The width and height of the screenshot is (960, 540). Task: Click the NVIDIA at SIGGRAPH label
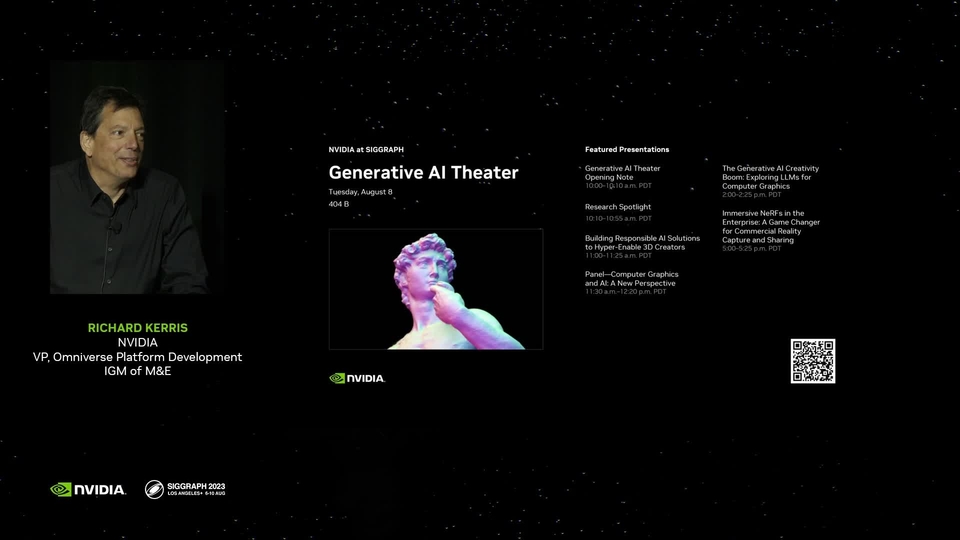[366, 149]
